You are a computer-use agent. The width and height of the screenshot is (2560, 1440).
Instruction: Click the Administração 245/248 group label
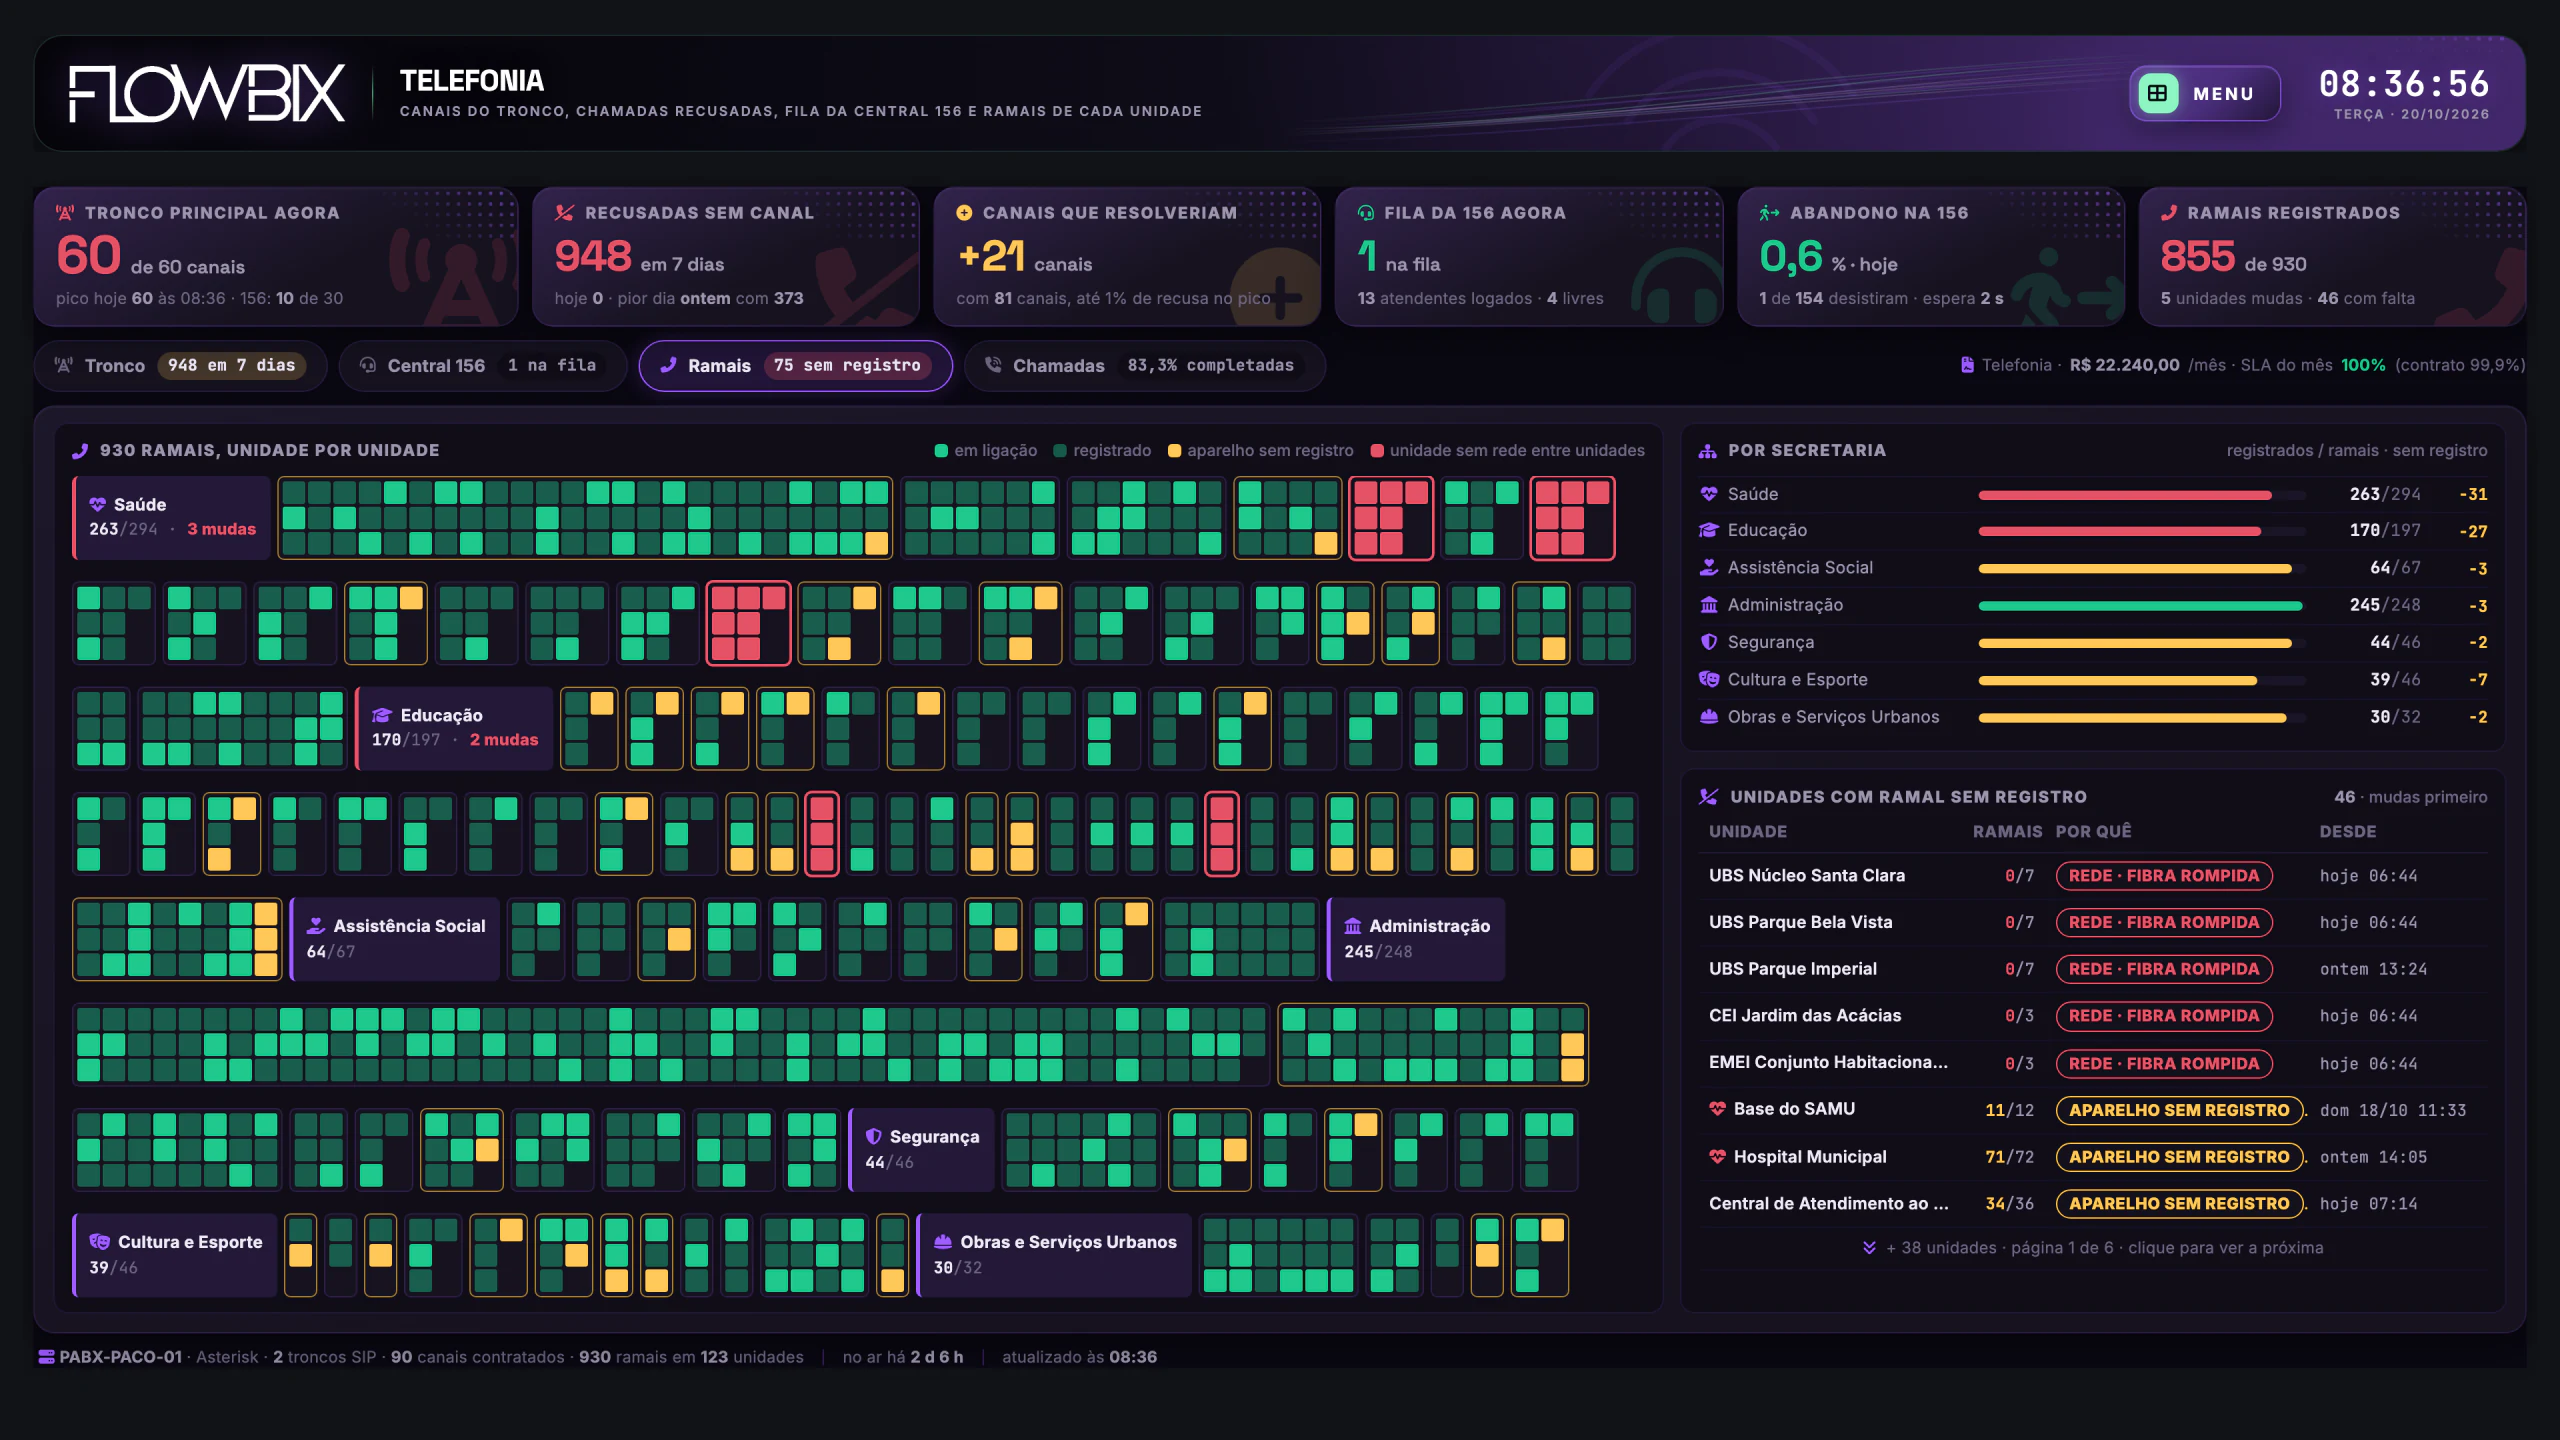(1416, 939)
